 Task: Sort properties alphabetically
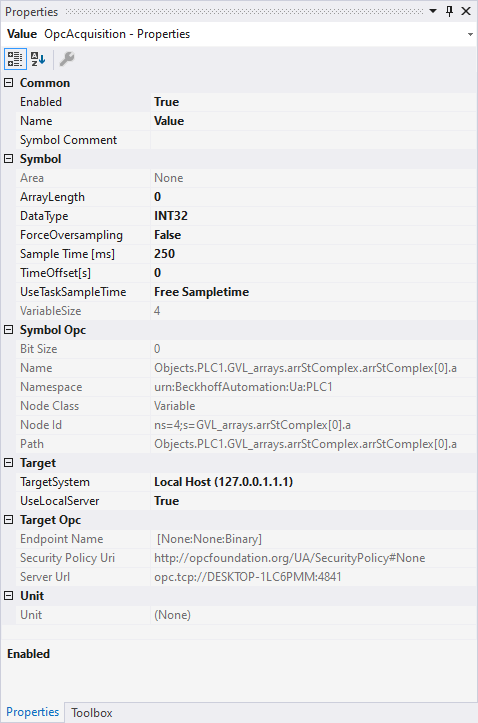[38, 59]
